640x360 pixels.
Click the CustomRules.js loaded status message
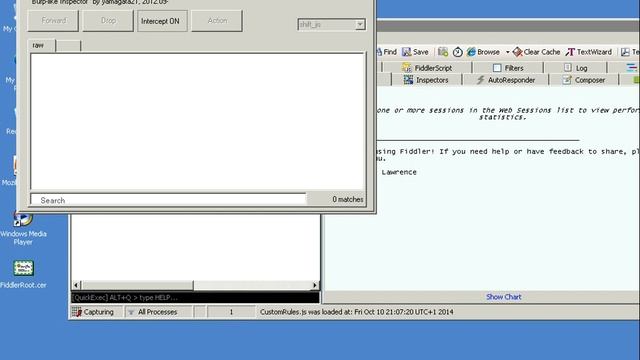356,312
